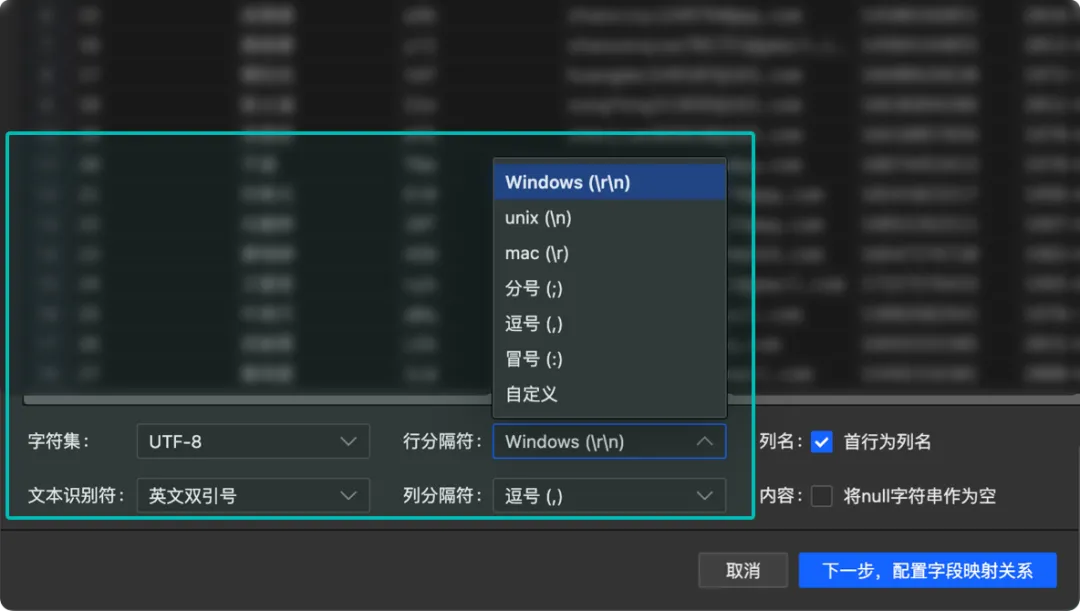Select the unix (\n) line separator option

[535, 217]
